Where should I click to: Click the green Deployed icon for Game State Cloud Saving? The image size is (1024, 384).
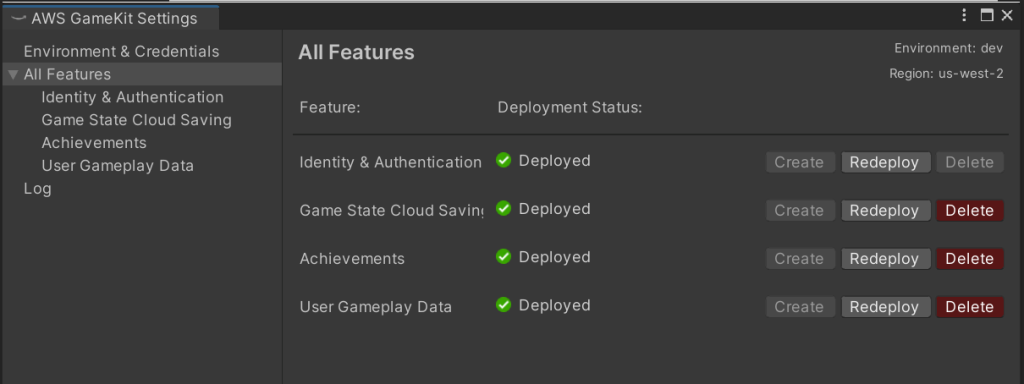coord(503,208)
